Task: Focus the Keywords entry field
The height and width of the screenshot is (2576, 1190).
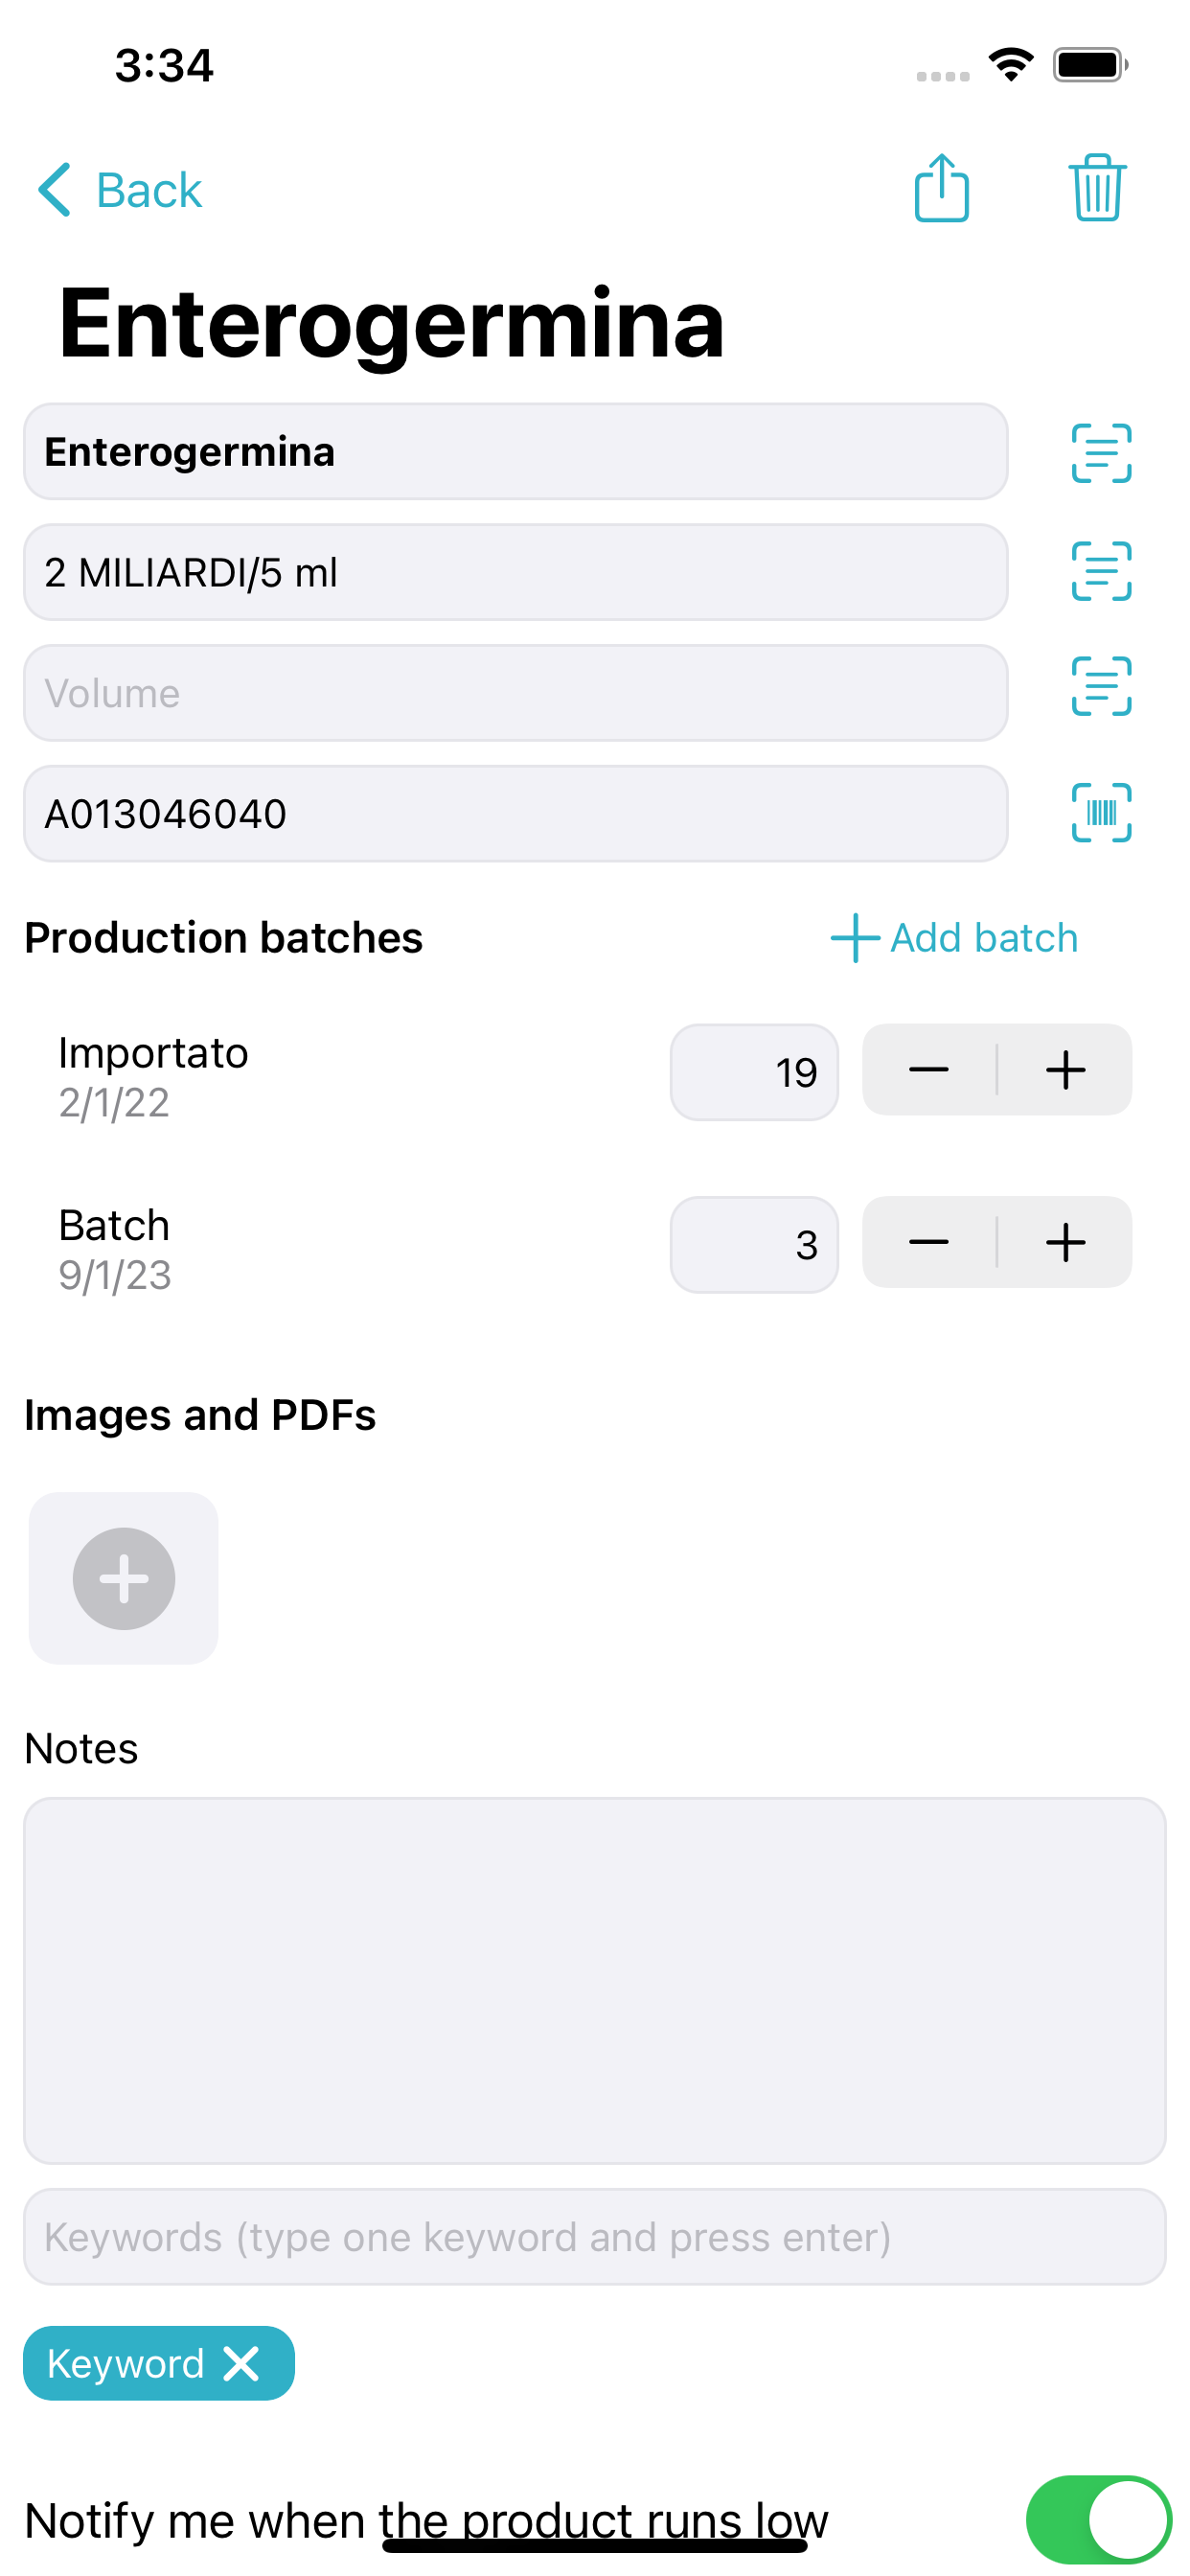Action: click(595, 2237)
